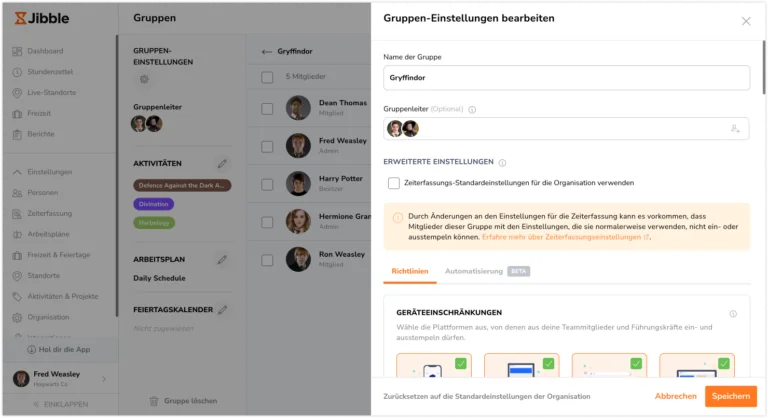Screen dimensions: 768x418
Task: Click trash icon for Gruppe löschen
Action: [x=154, y=401]
